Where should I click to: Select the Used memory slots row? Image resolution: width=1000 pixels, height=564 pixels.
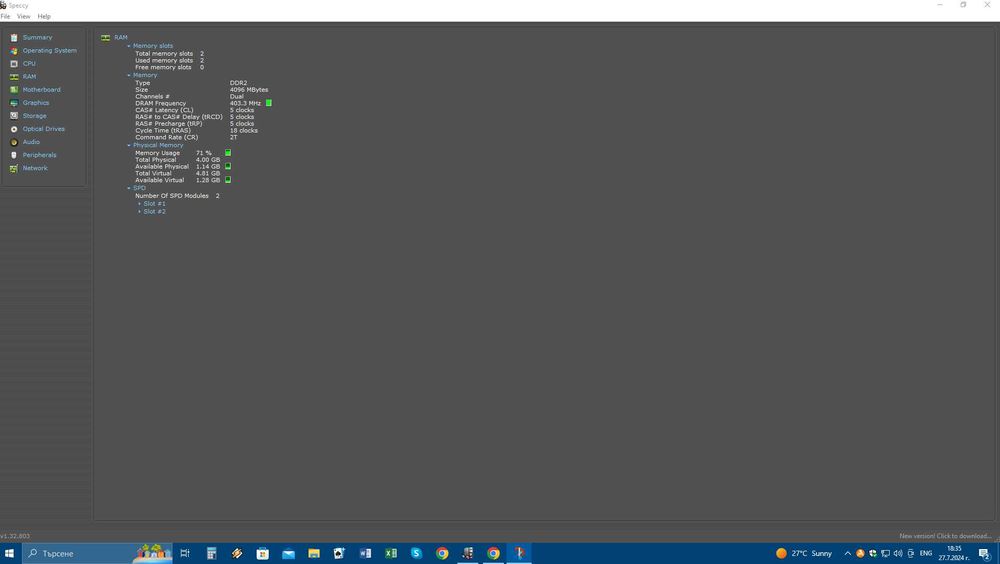170,61
